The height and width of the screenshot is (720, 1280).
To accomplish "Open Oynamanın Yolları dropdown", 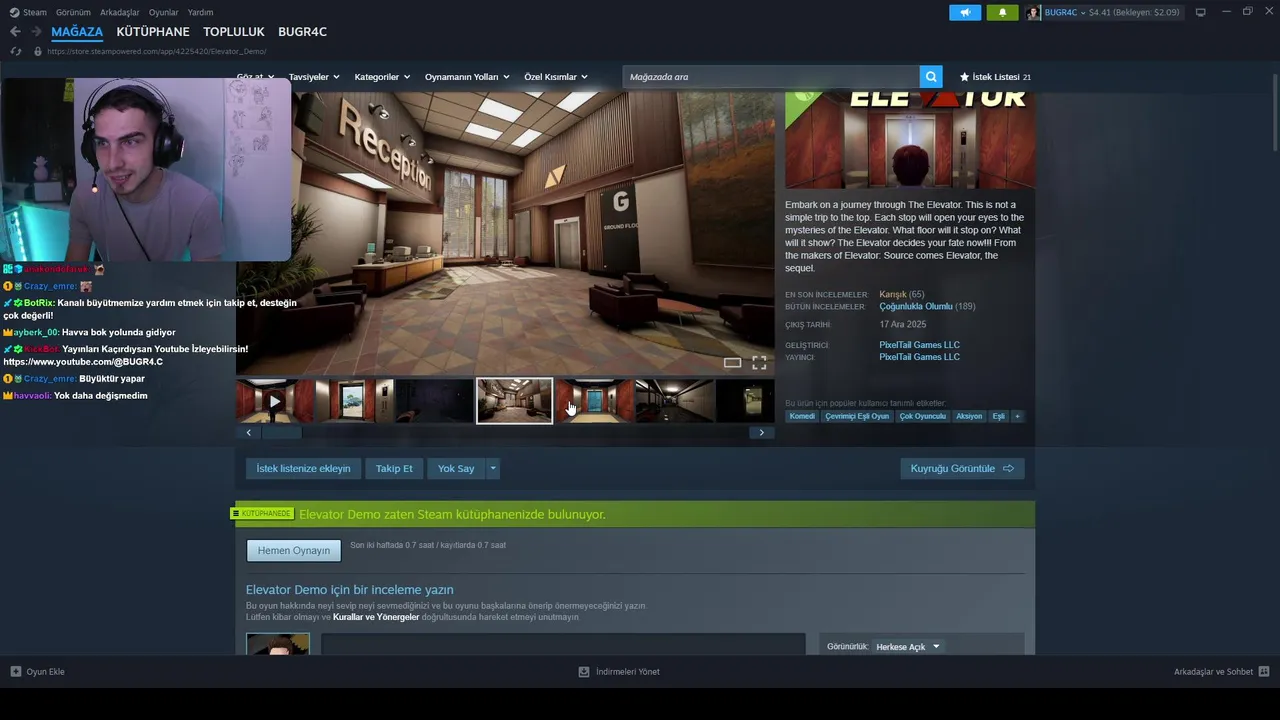I will click(x=467, y=77).
